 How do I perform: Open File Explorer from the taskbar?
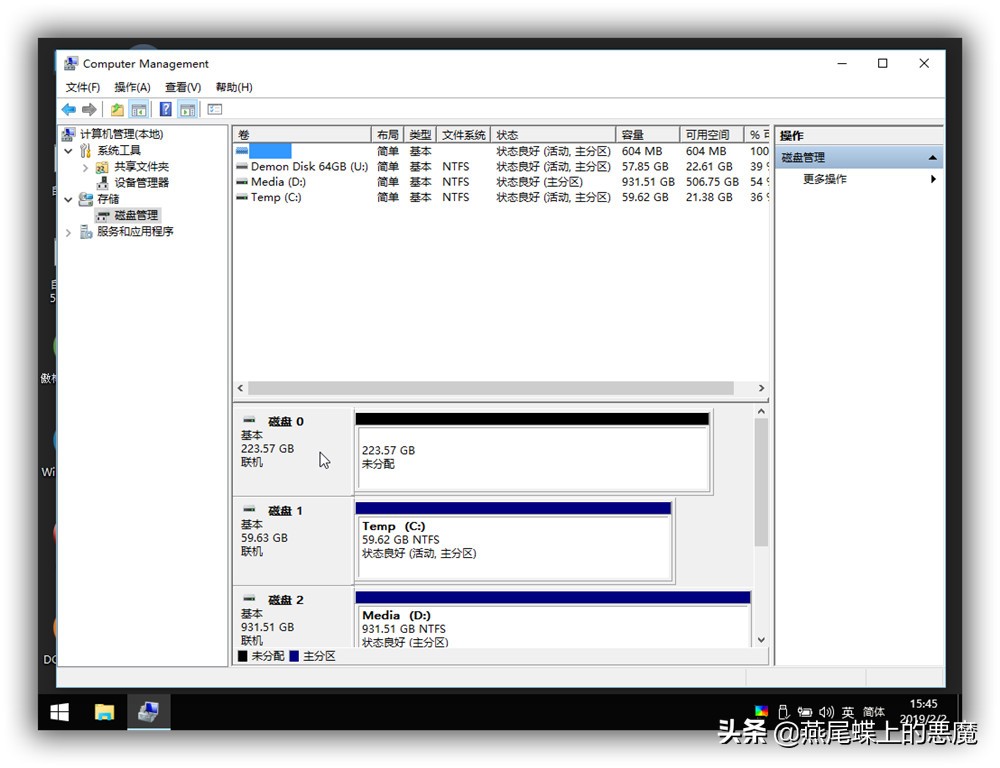(x=105, y=712)
